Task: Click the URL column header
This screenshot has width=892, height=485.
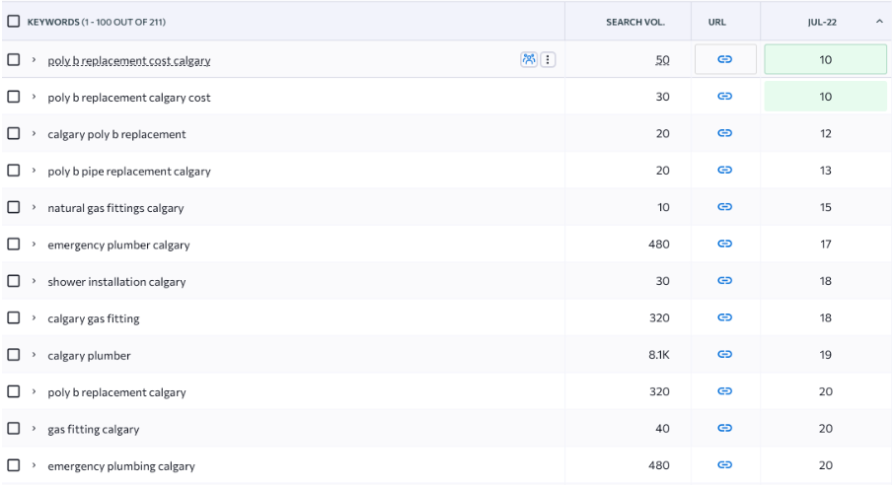Action: click(x=717, y=22)
